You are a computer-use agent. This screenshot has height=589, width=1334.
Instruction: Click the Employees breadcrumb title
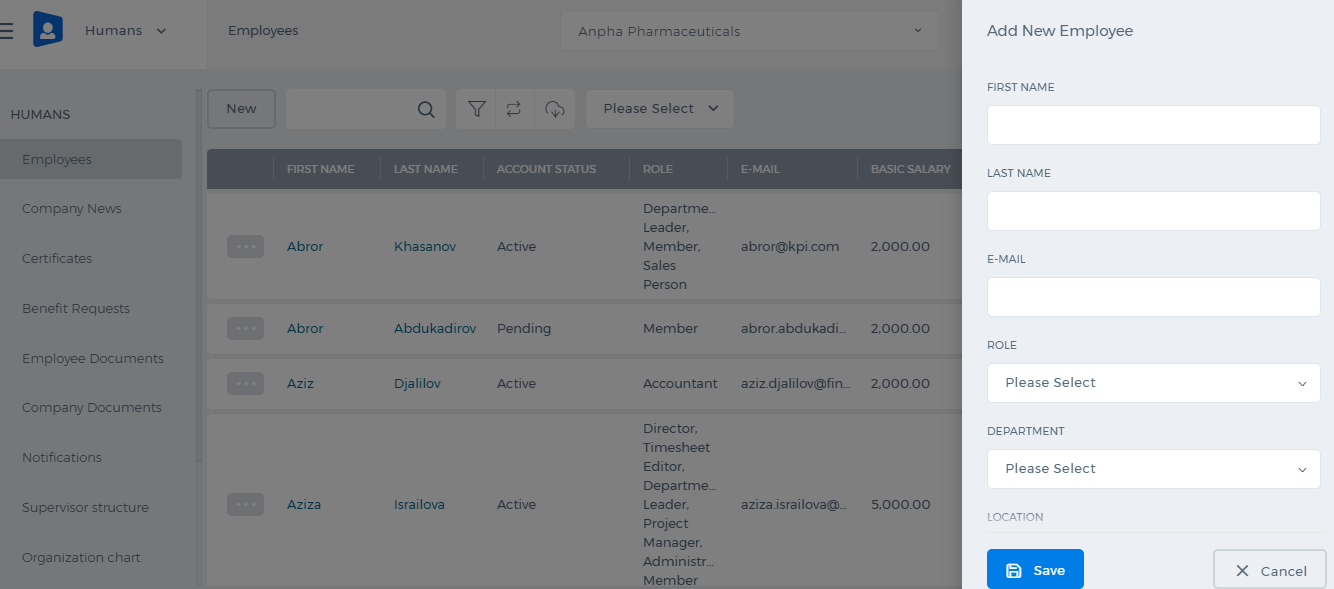pos(263,31)
